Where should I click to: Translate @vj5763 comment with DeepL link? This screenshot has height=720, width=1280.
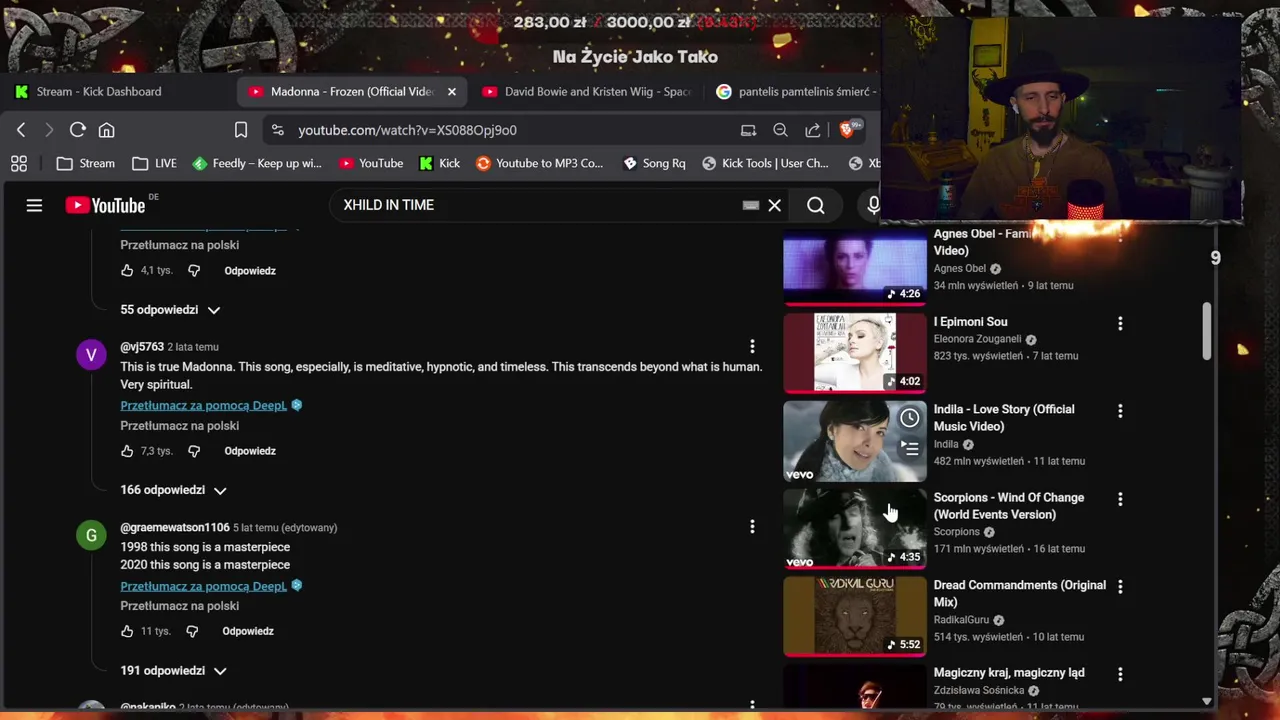tap(203, 405)
